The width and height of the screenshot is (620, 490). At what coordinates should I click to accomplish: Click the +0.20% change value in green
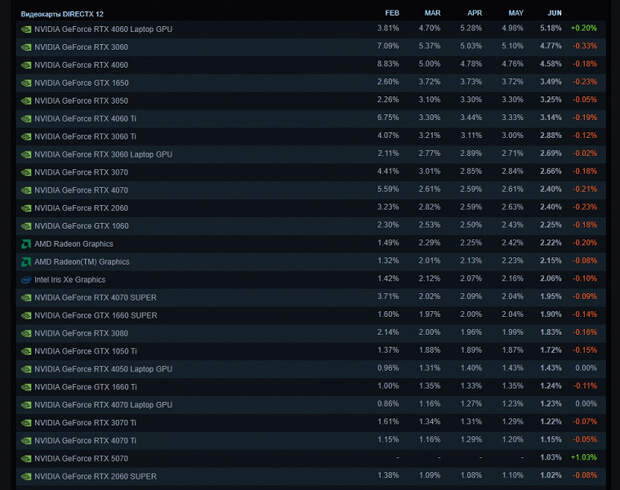click(584, 28)
